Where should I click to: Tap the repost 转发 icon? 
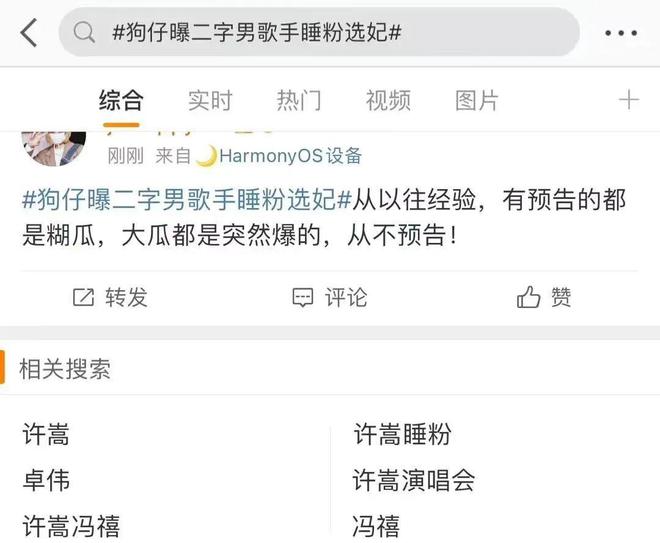[83, 297]
